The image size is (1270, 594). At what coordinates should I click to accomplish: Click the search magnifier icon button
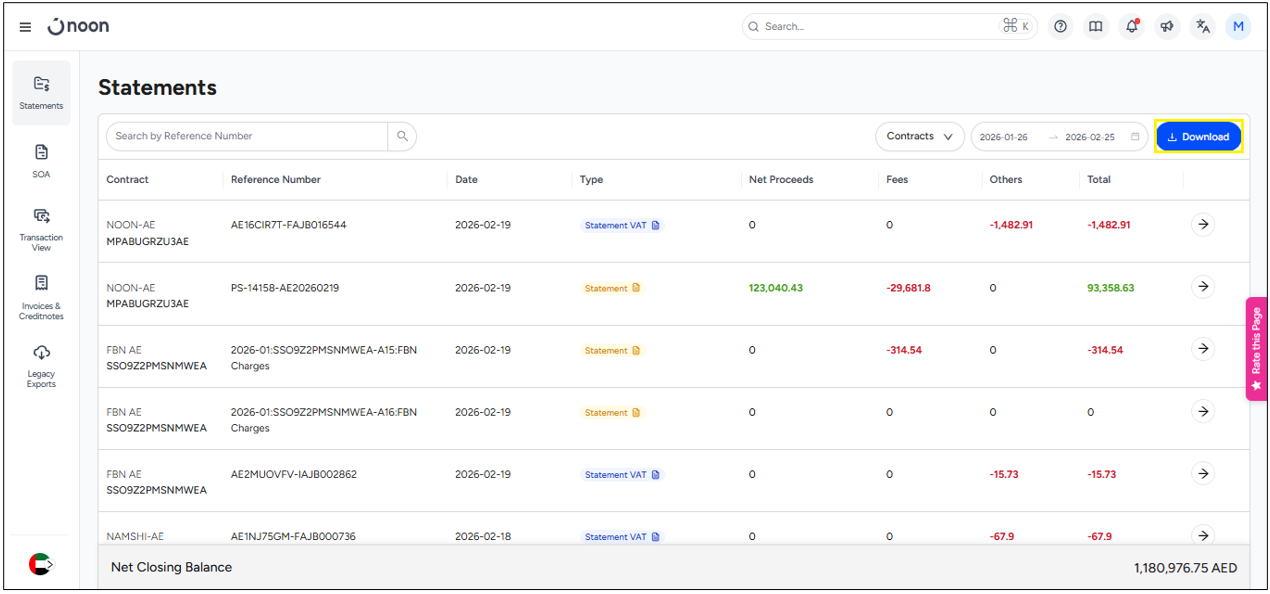[x=402, y=137]
